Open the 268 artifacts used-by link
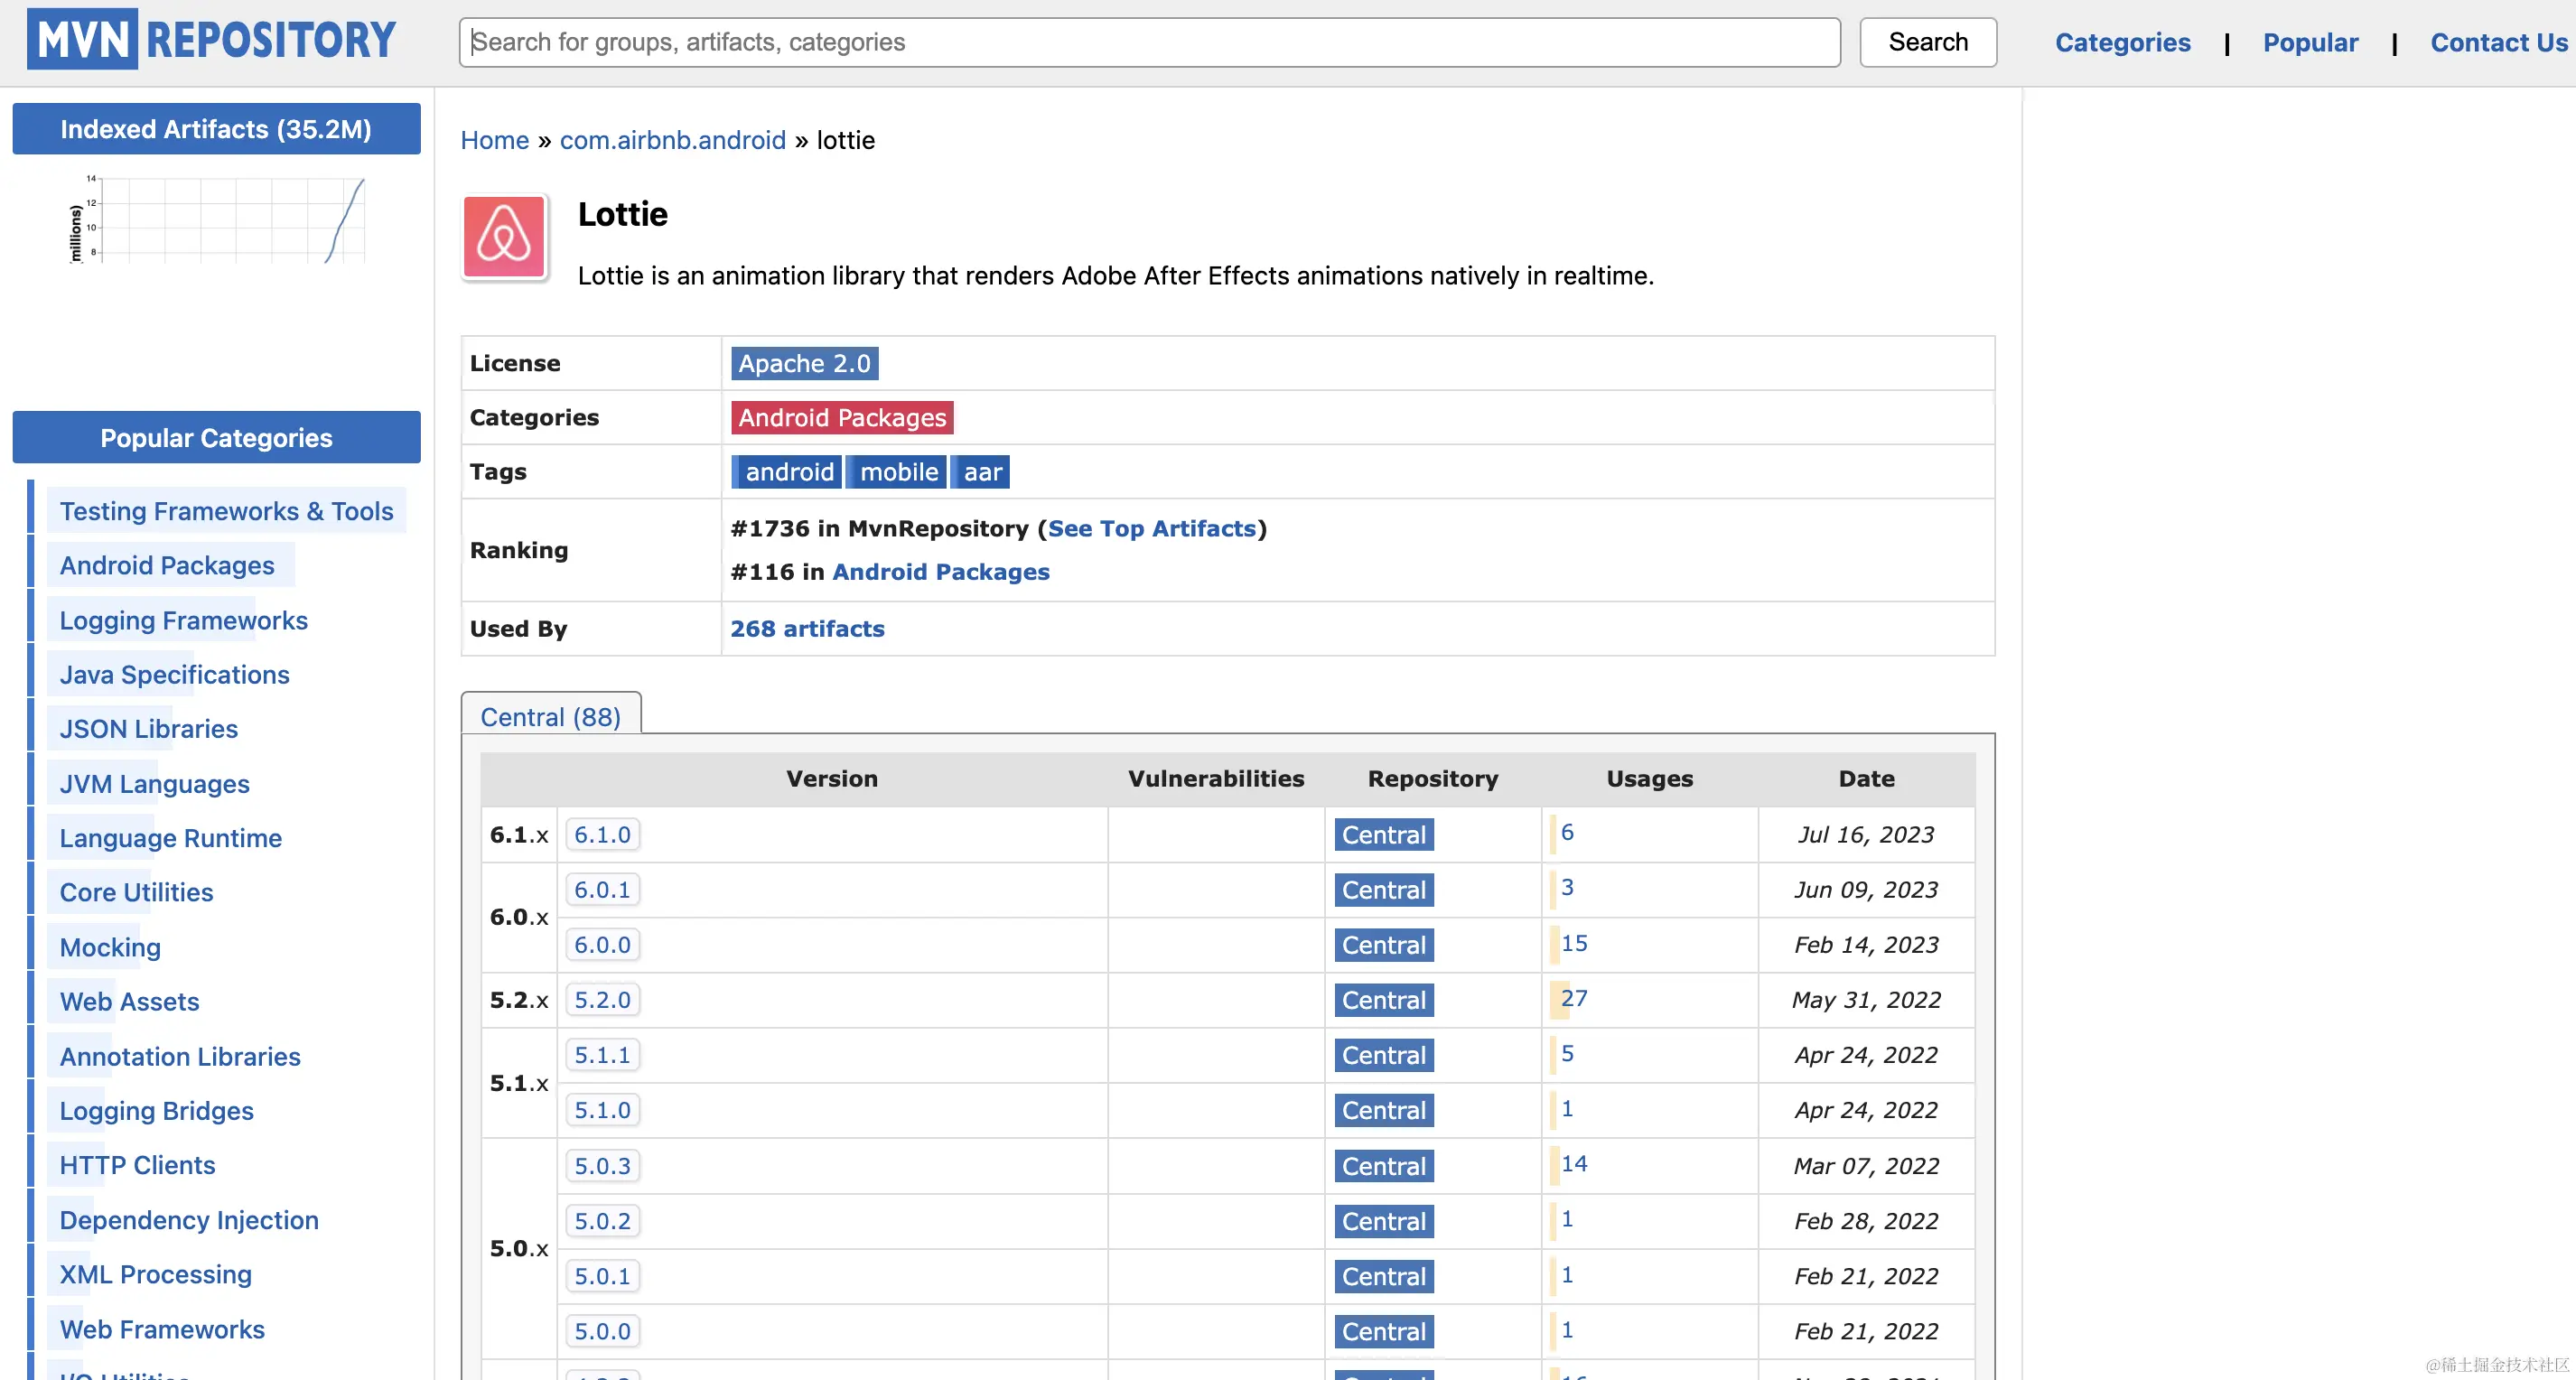 click(807, 628)
